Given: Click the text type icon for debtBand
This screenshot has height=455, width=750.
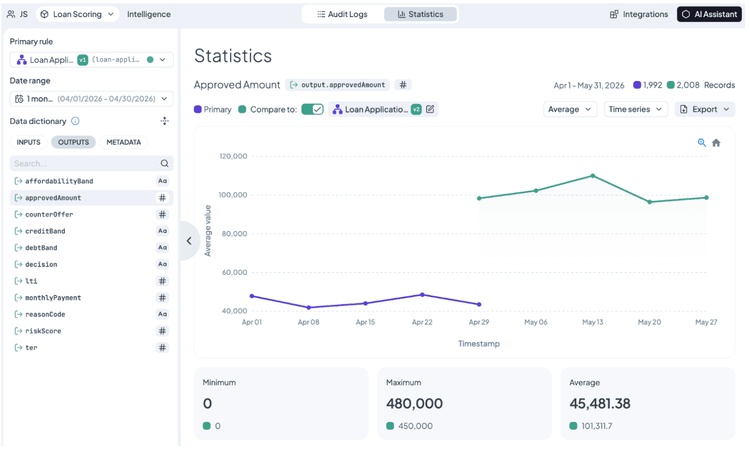Looking at the screenshot, I should coord(163,248).
